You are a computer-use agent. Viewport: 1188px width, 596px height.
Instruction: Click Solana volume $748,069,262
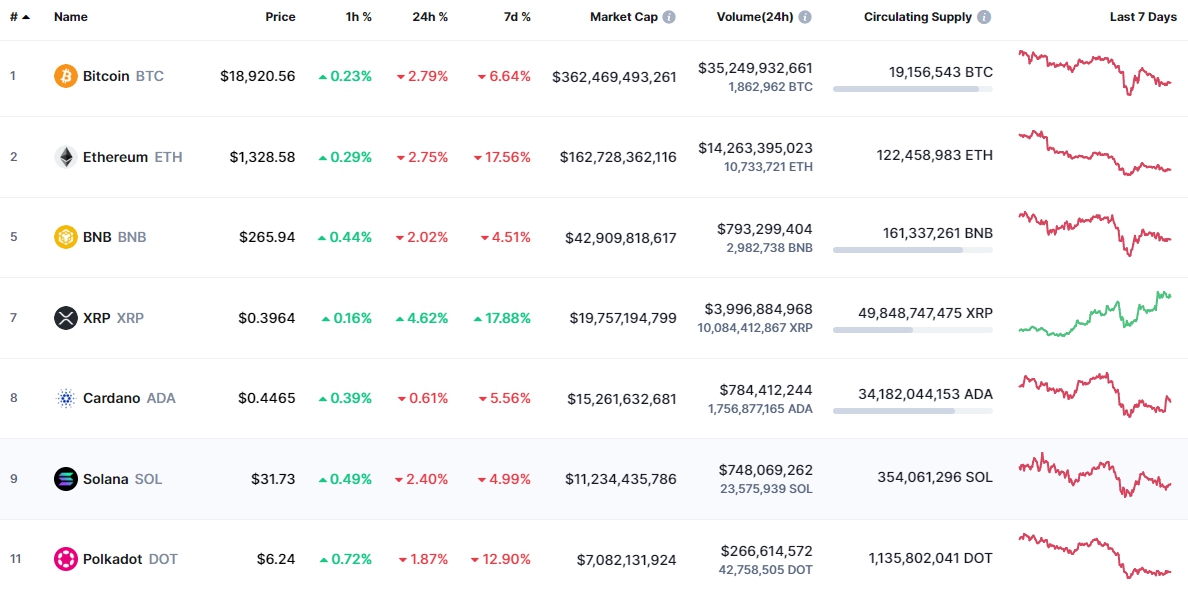click(x=766, y=470)
